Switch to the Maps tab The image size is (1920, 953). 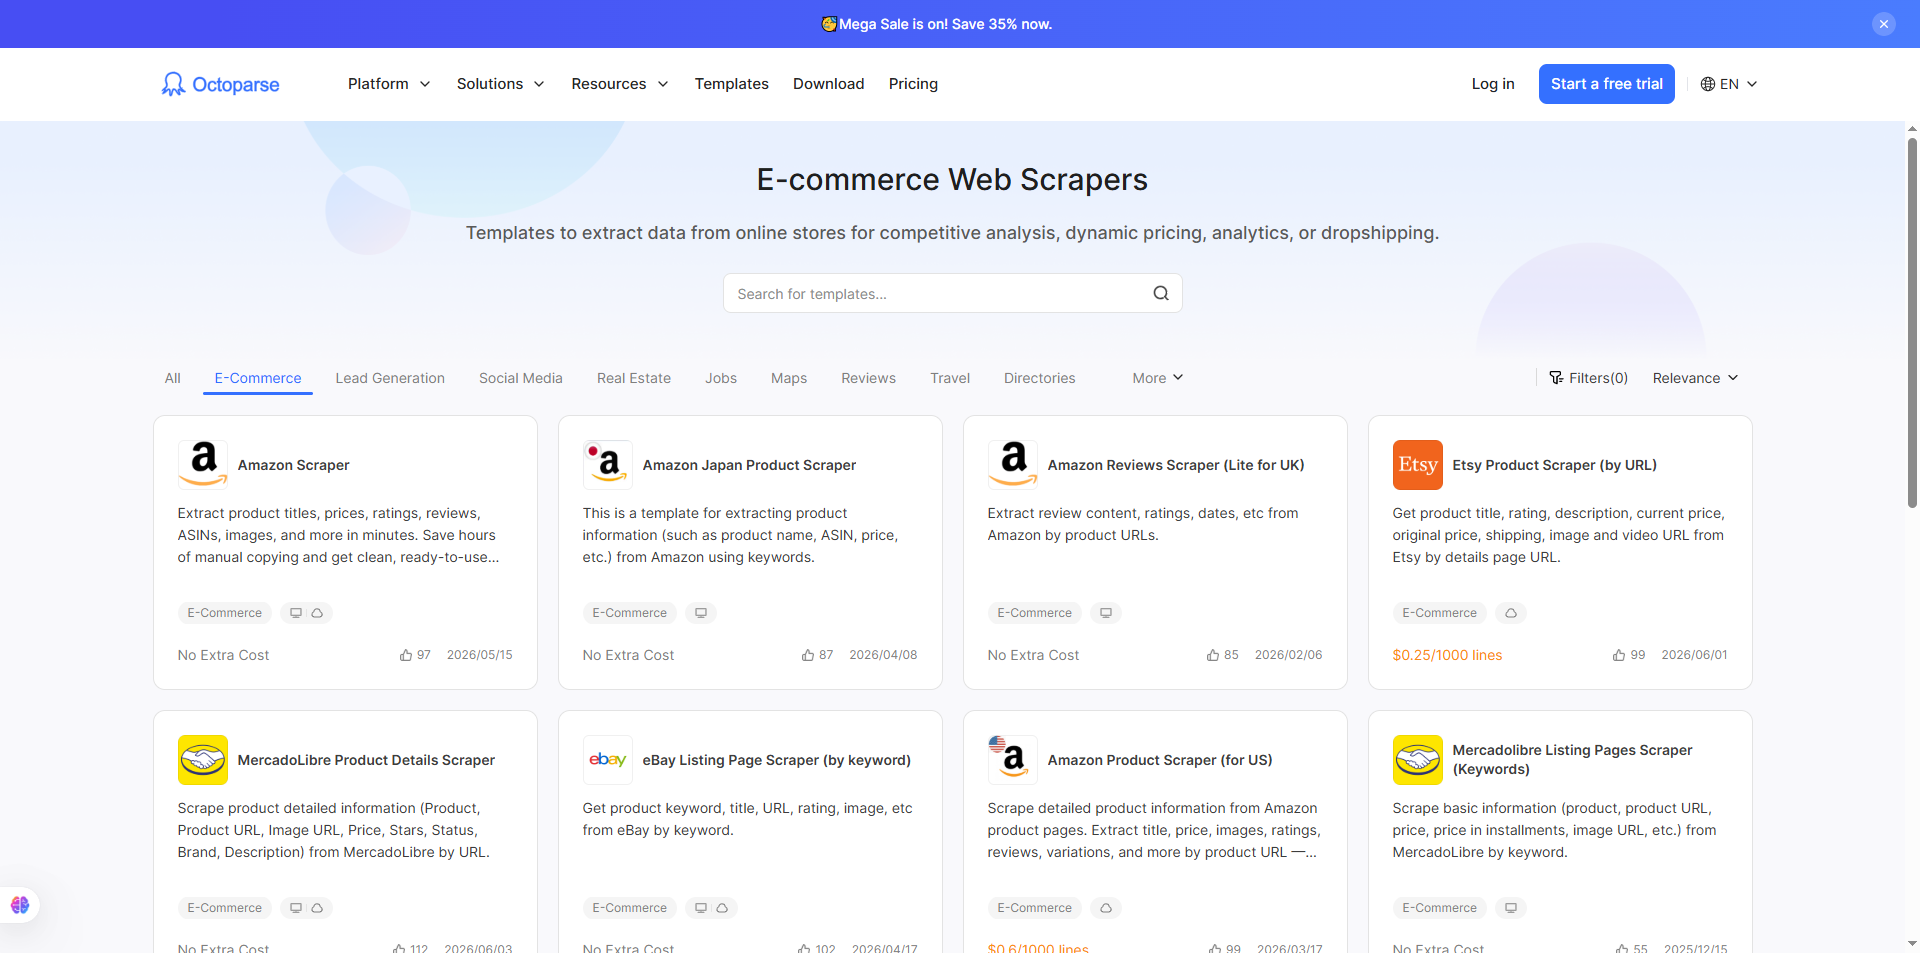pos(789,378)
